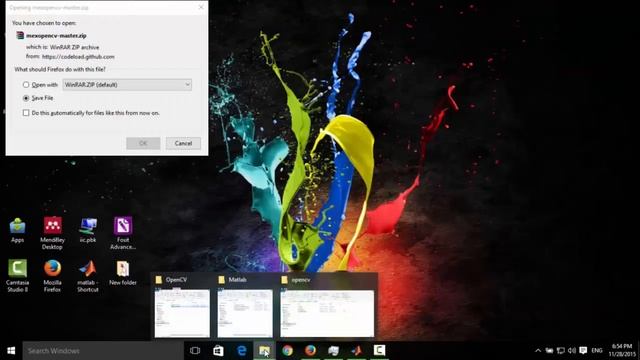
Task: Switch to Firefox in the taskbar
Action: coord(310,351)
